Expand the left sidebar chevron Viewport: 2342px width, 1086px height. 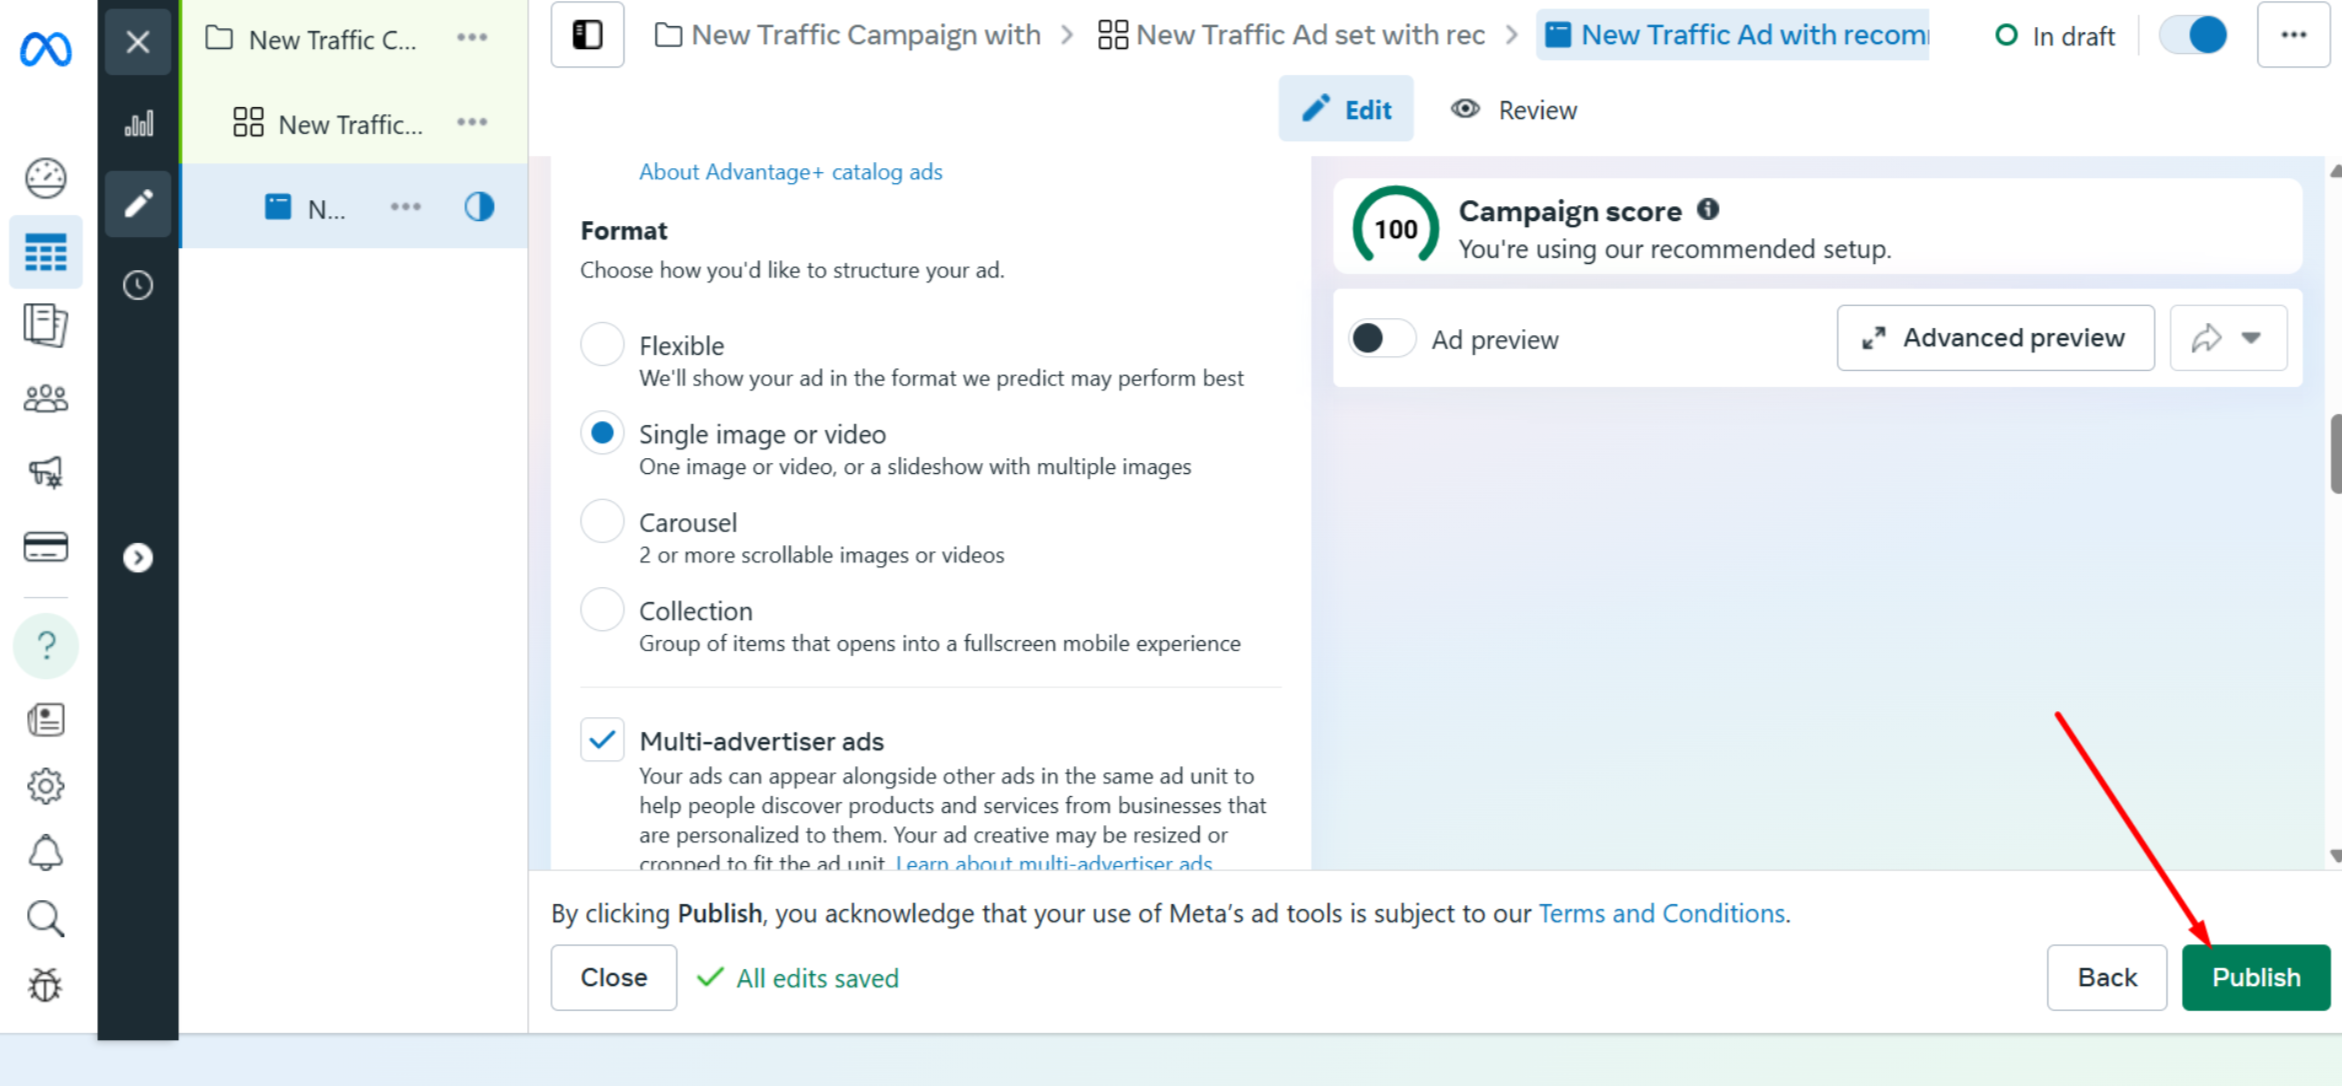tap(138, 557)
